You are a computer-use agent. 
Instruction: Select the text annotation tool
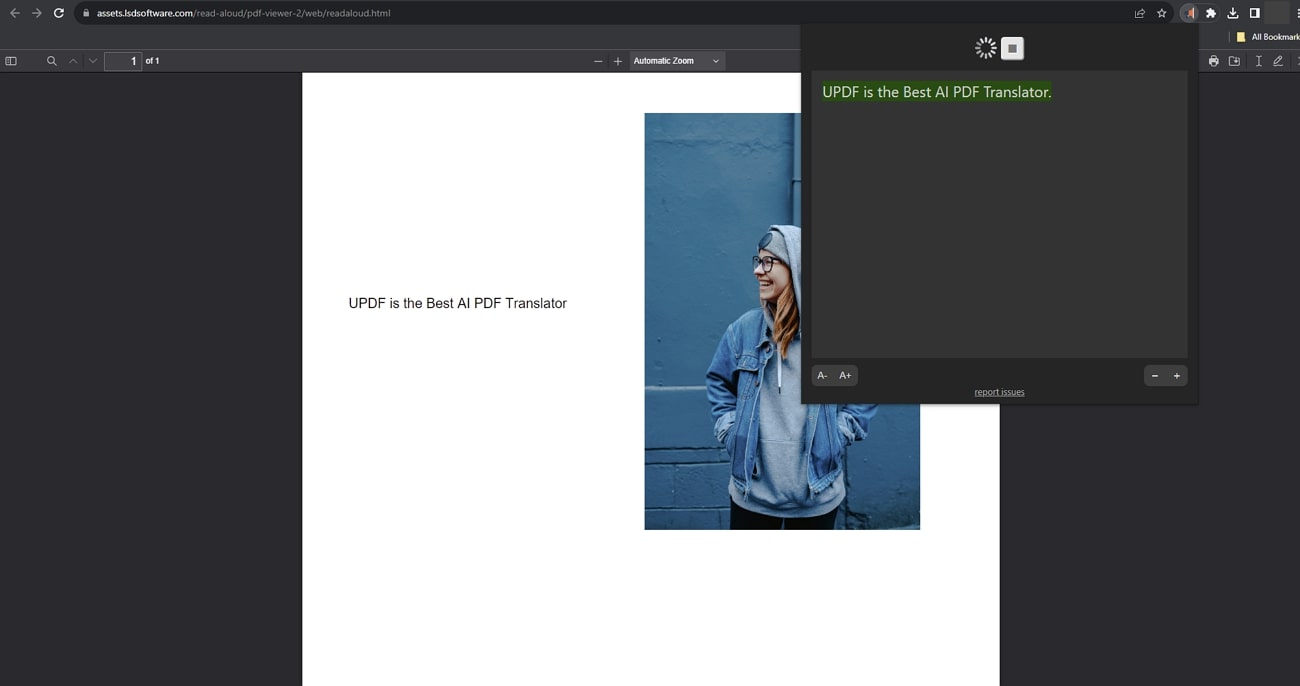pos(1258,61)
